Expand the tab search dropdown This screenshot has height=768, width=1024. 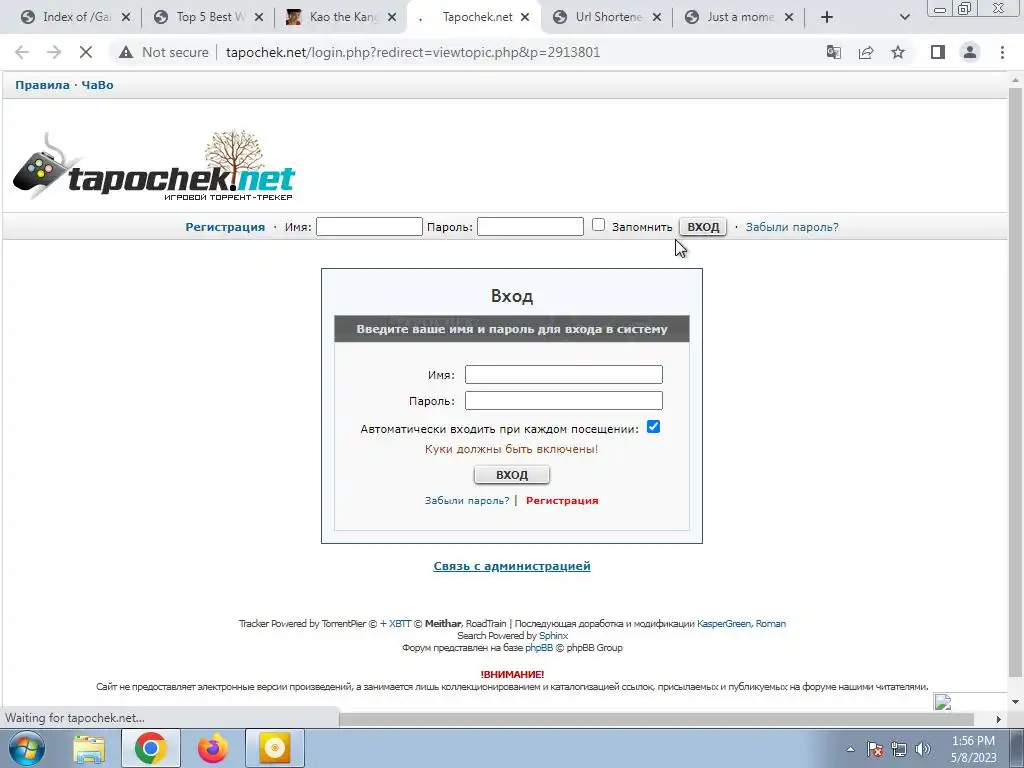click(904, 17)
